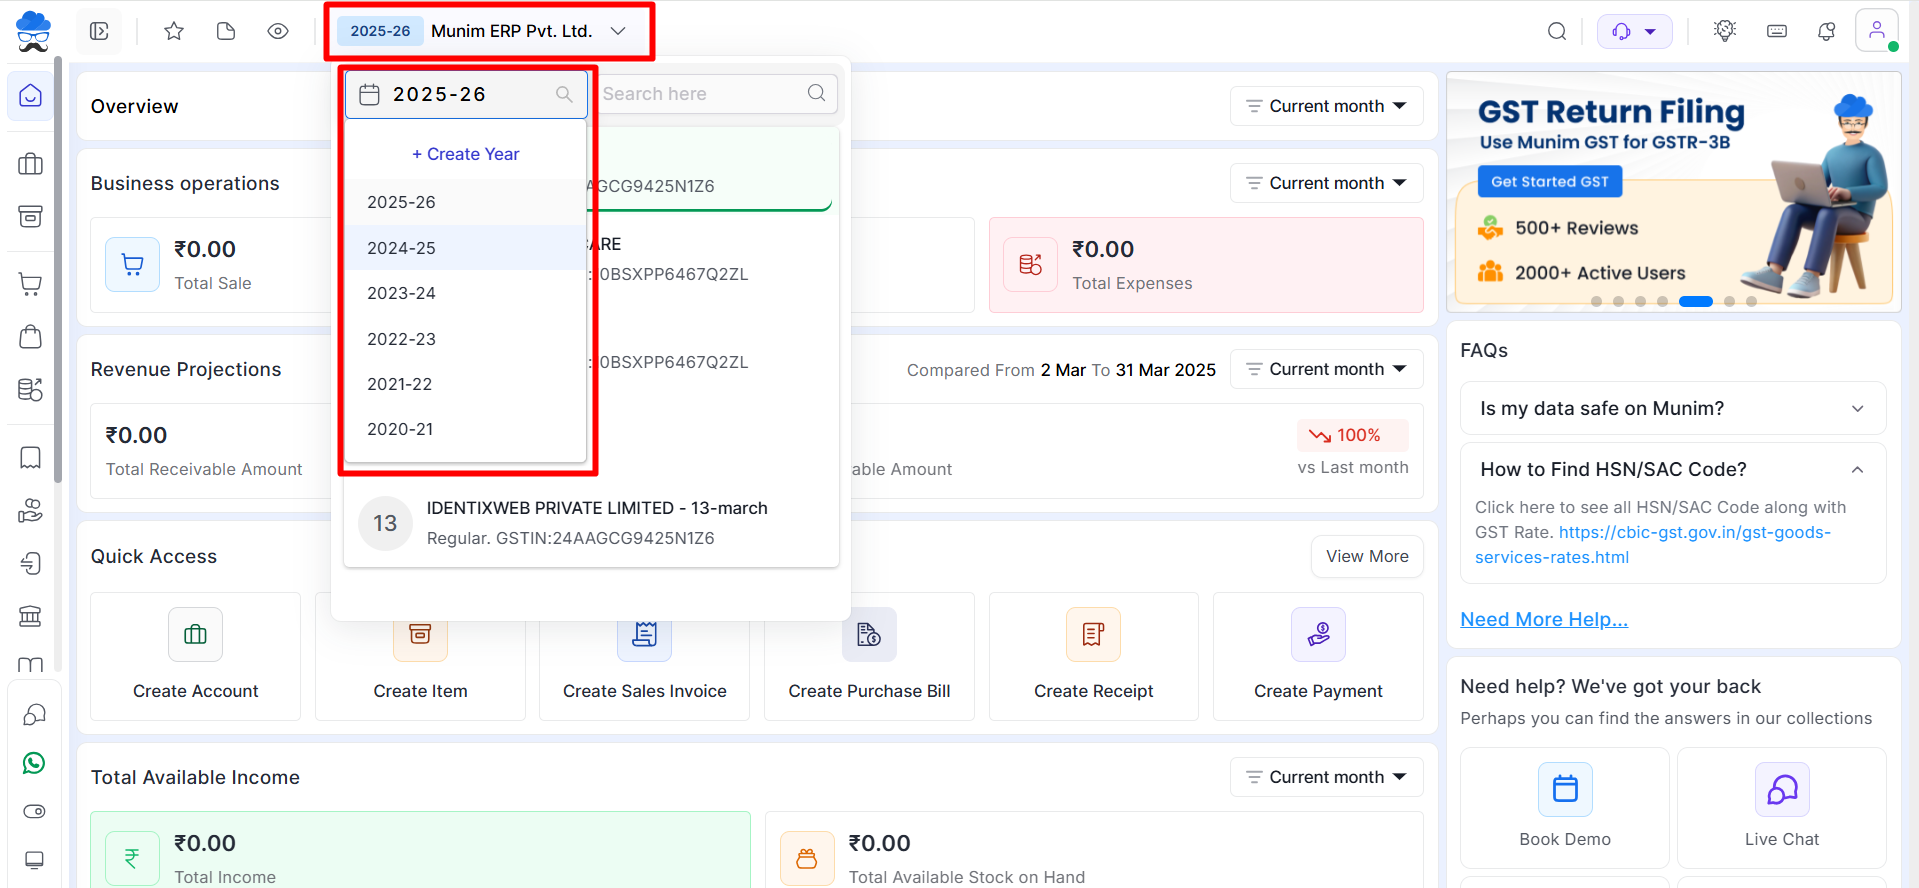Click Create Payment tile
The height and width of the screenshot is (888, 1919).
pos(1318,656)
